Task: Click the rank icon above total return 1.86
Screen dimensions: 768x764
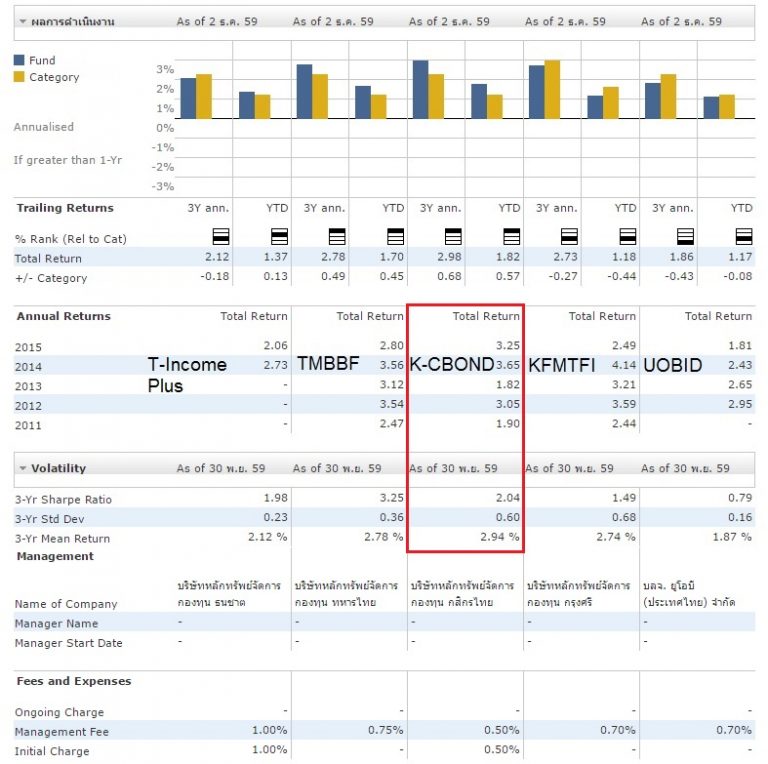Action: [685, 237]
